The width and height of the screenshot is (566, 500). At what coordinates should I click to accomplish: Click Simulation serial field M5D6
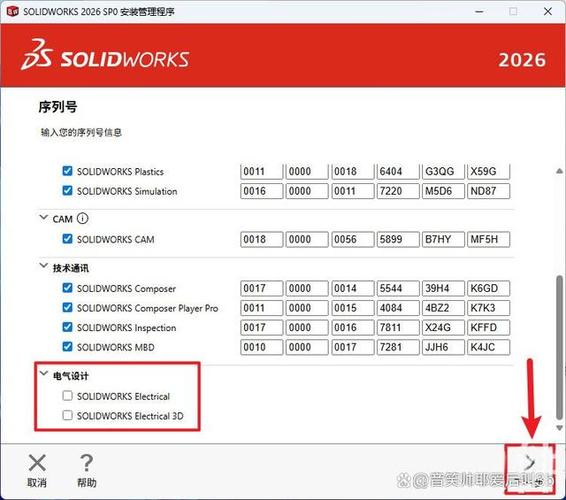coord(443,191)
